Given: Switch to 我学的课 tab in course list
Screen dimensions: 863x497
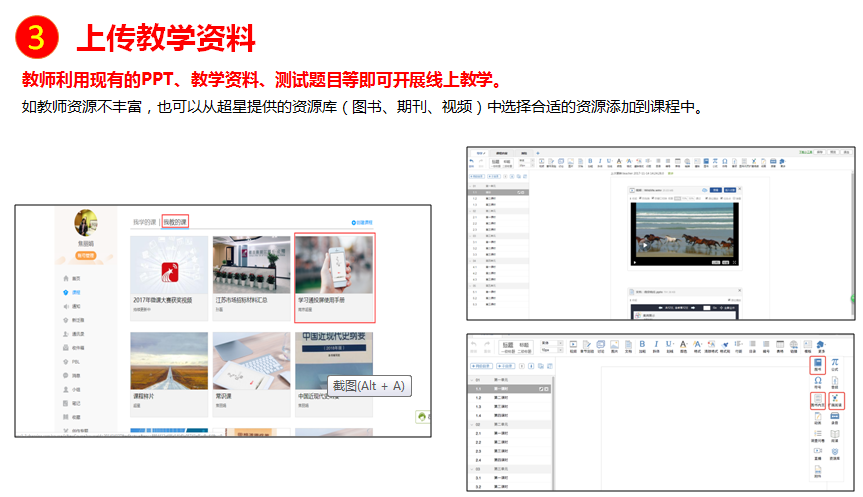Looking at the screenshot, I should 145,222.
